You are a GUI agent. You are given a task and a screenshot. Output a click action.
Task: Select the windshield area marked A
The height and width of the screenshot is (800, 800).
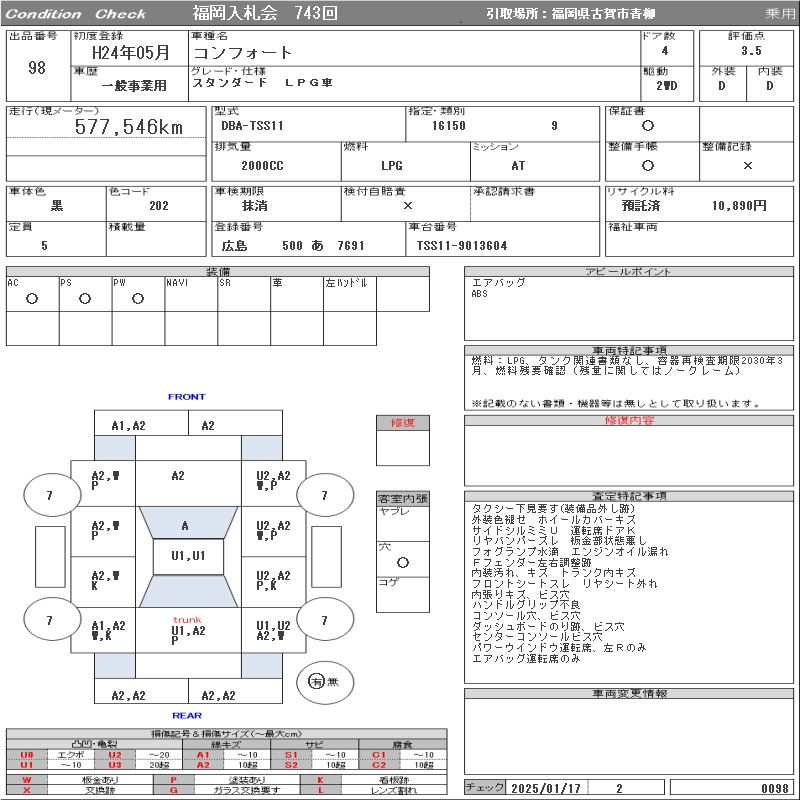[185, 525]
